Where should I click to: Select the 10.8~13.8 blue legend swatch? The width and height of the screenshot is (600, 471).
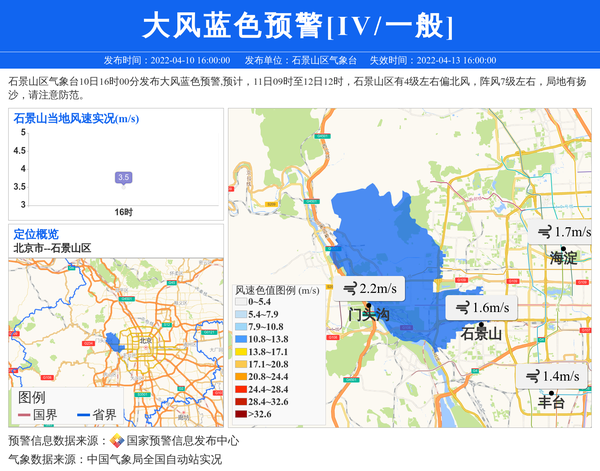(x=241, y=339)
